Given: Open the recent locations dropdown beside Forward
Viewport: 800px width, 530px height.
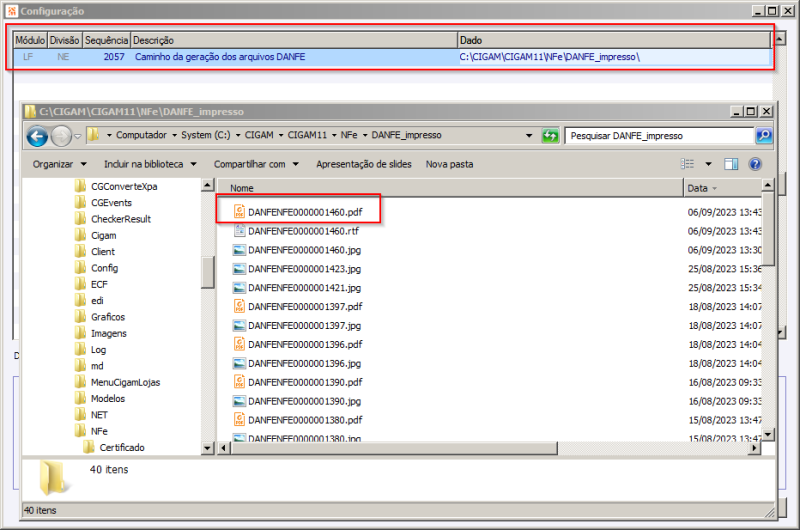Looking at the screenshot, I should (x=78, y=136).
